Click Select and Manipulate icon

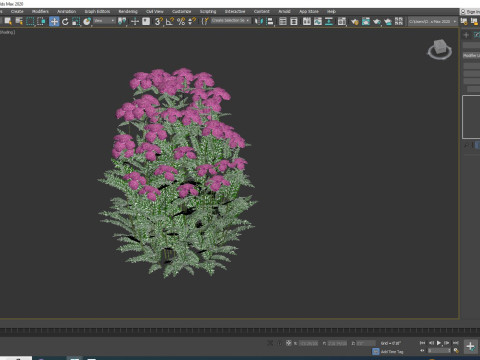[x=135, y=21]
